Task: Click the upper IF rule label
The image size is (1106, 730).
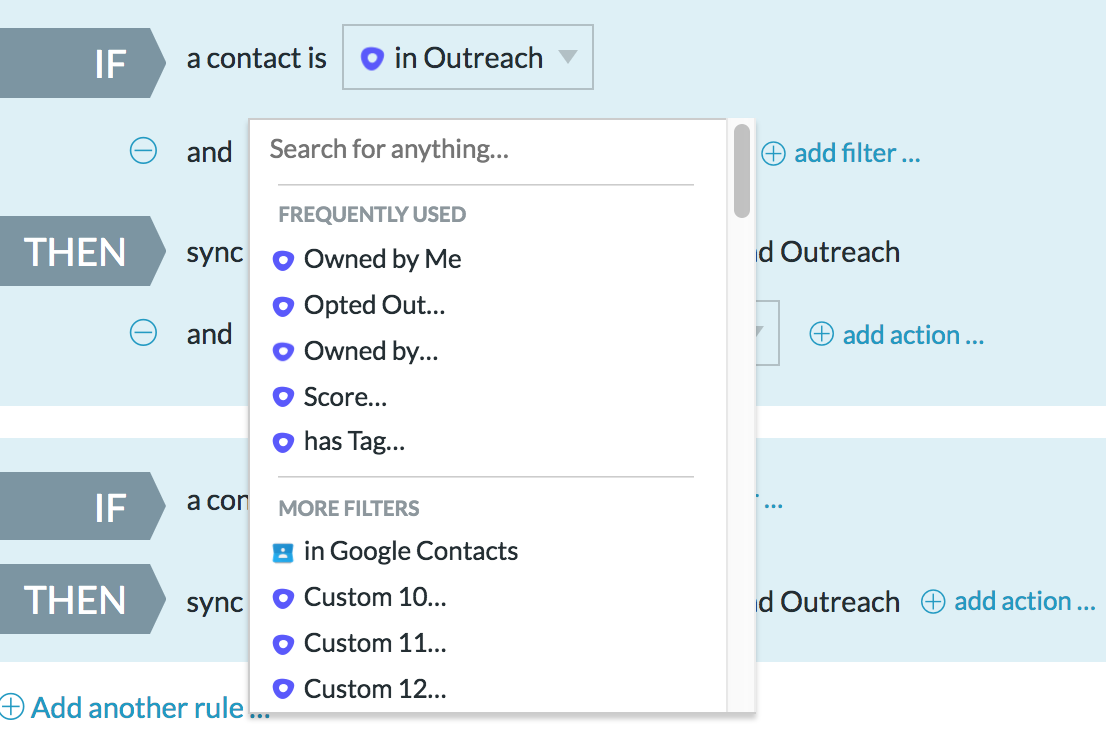Action: 83,63
